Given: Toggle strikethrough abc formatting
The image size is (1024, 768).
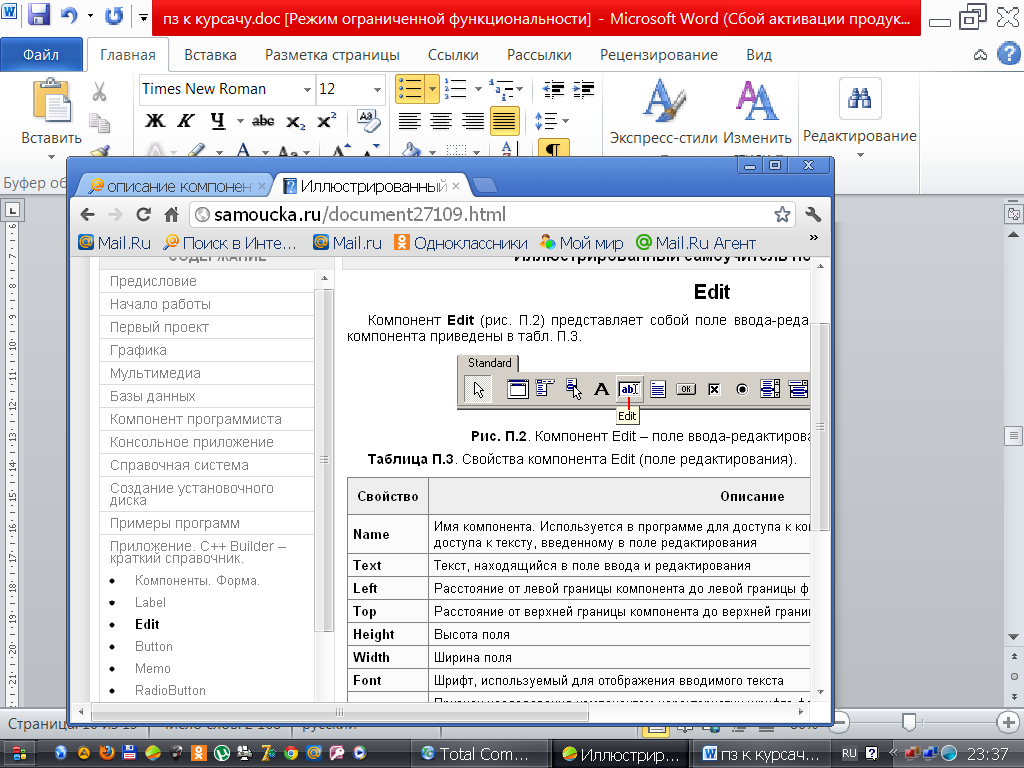Looking at the screenshot, I should pos(263,121).
